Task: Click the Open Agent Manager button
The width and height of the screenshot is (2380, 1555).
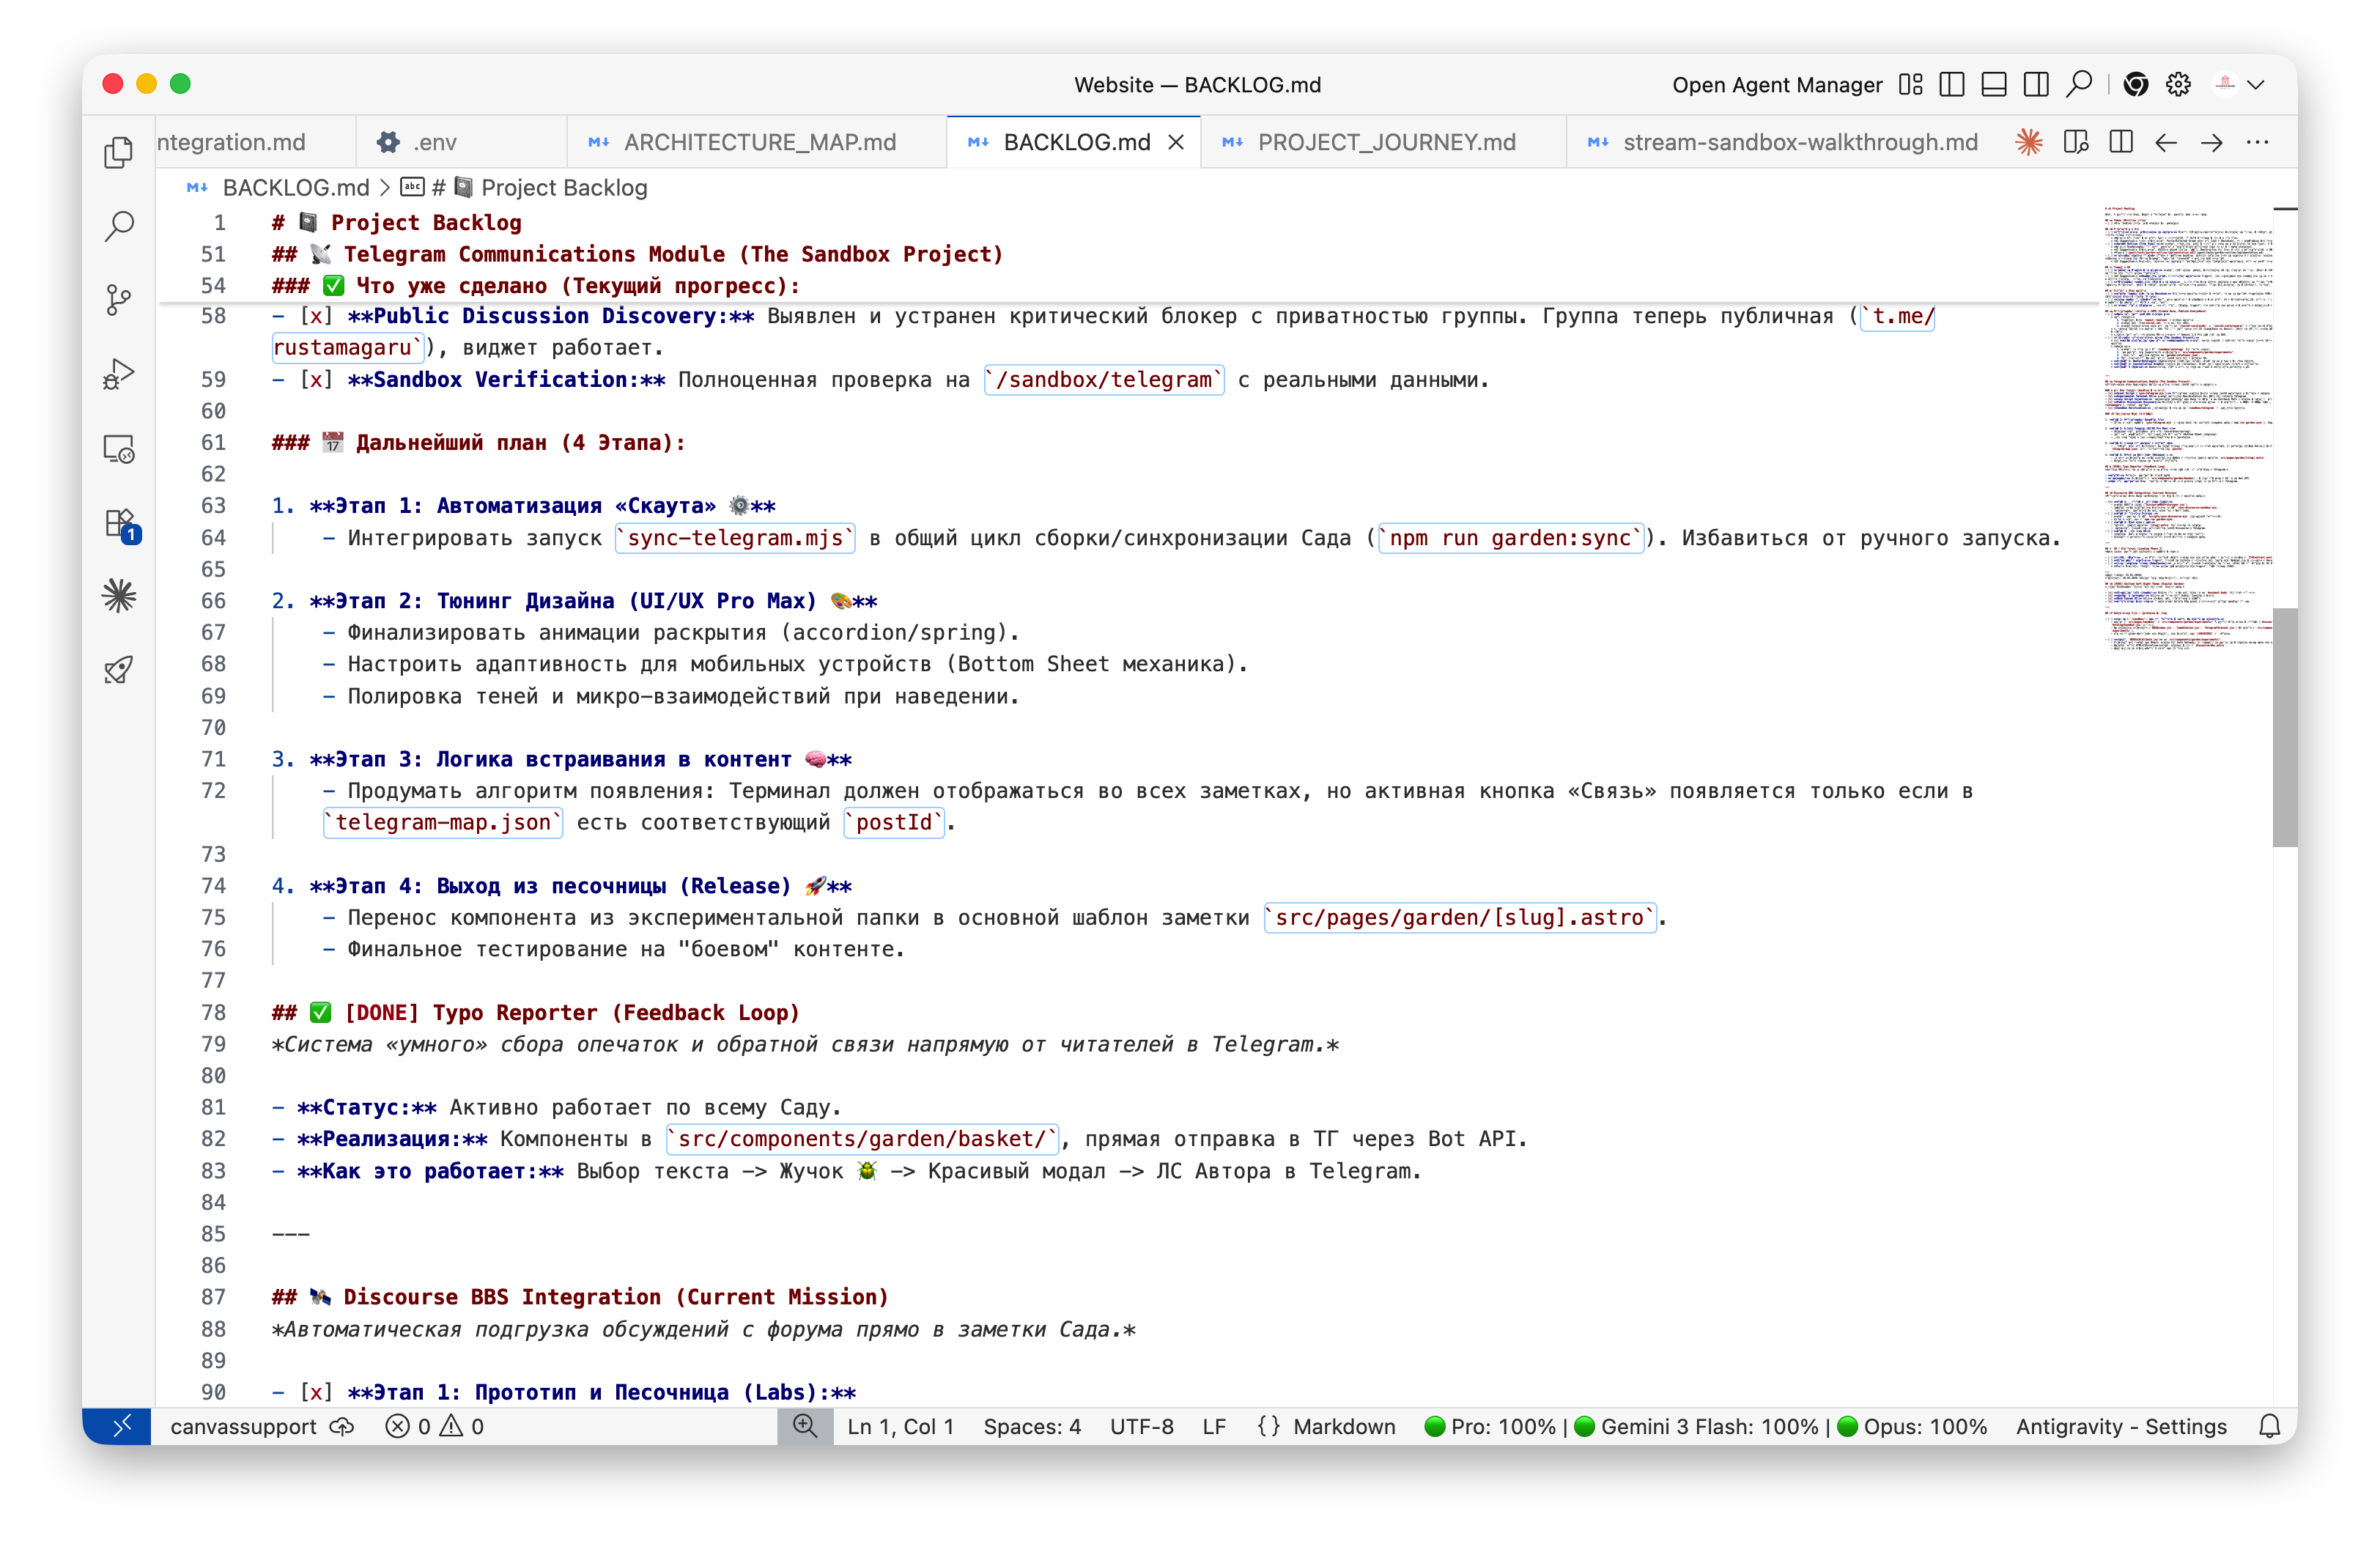Action: pos(1776,85)
